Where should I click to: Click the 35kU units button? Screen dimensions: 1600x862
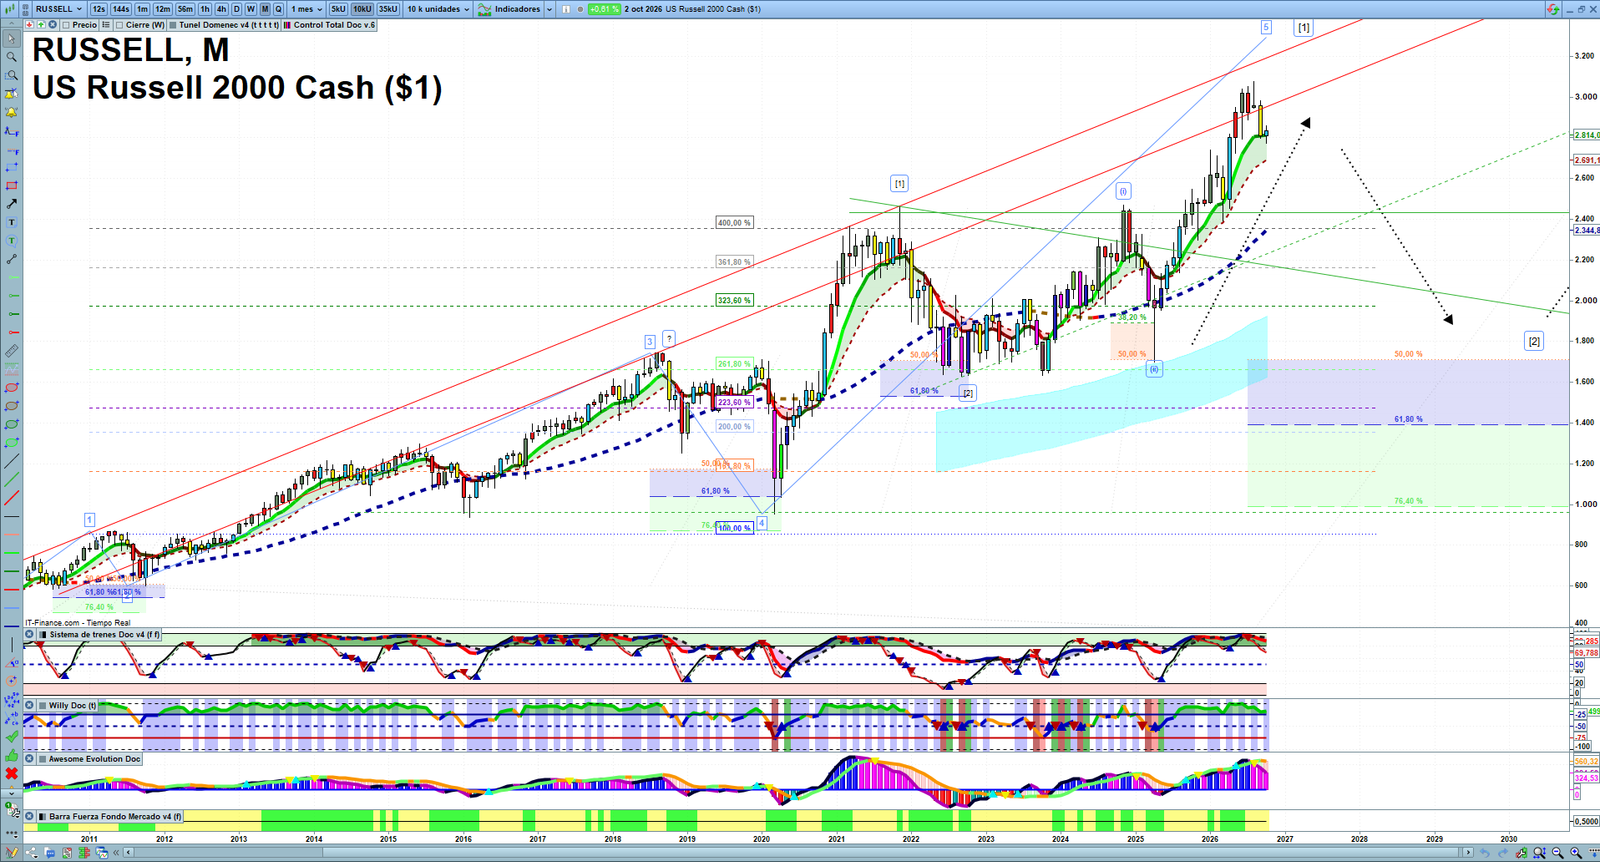[x=387, y=9]
